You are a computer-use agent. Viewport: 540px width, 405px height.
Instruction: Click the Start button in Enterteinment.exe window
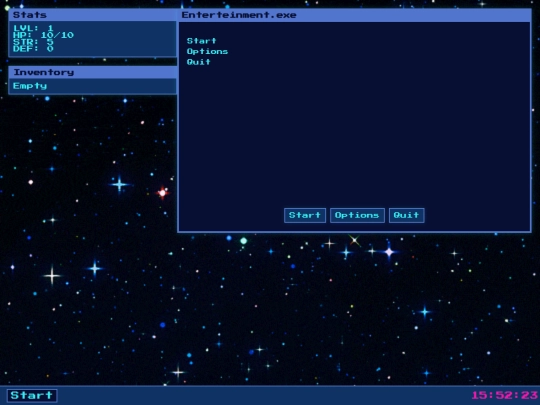[x=305, y=215]
